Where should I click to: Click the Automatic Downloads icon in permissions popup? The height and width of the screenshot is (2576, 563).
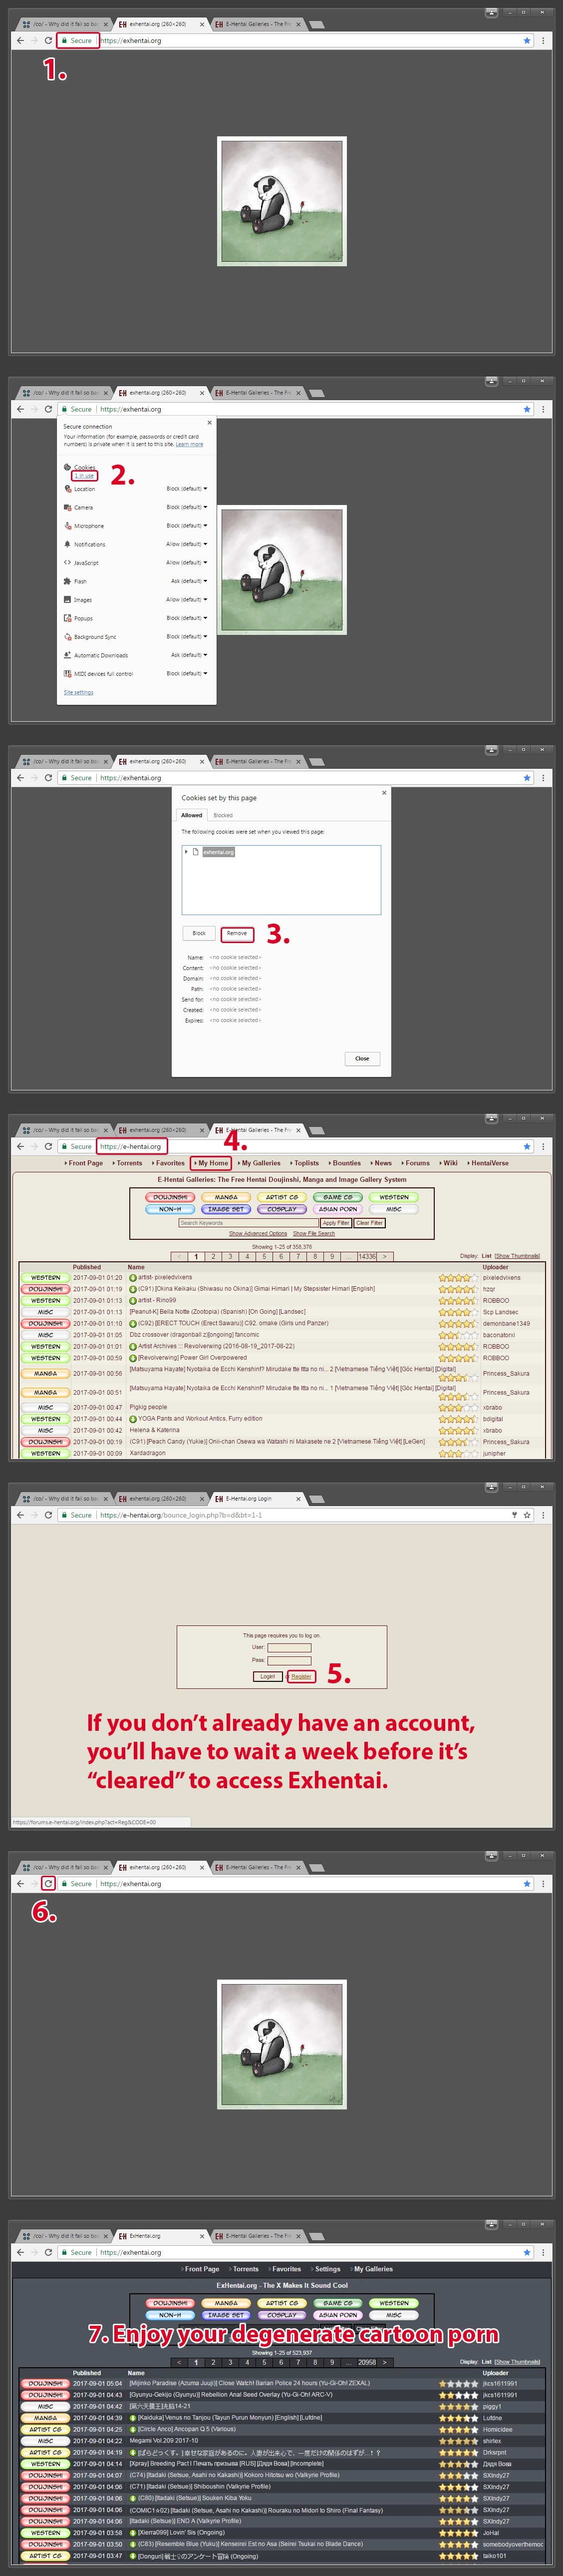coord(67,655)
